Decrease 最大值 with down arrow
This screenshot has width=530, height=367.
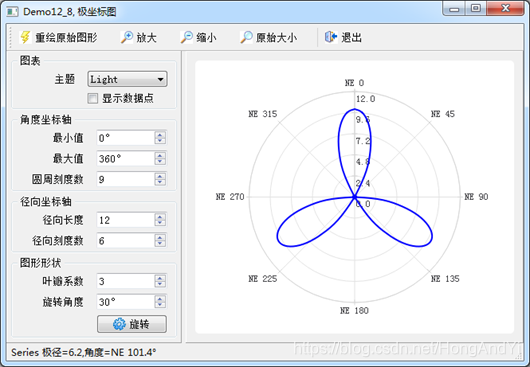point(160,162)
